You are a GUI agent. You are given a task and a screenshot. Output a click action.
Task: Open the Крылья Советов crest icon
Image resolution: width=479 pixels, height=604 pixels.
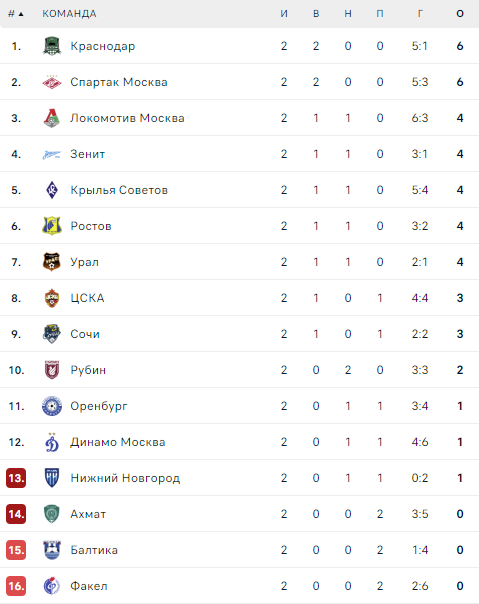point(52,190)
